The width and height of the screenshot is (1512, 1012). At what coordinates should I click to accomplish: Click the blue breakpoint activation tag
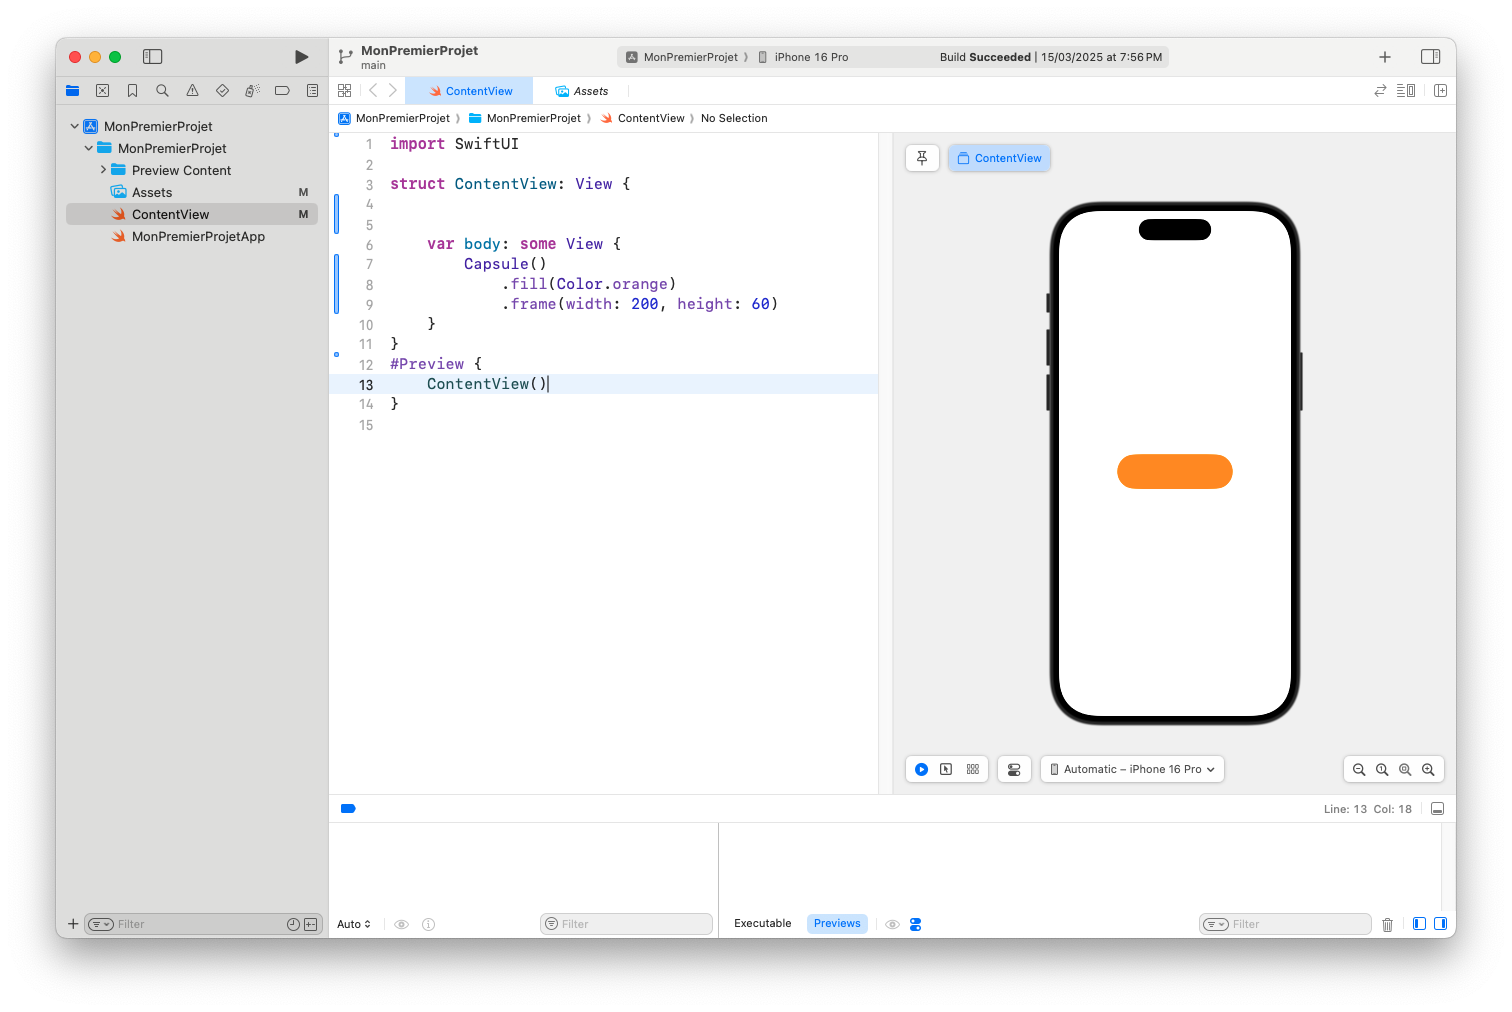pos(348,809)
